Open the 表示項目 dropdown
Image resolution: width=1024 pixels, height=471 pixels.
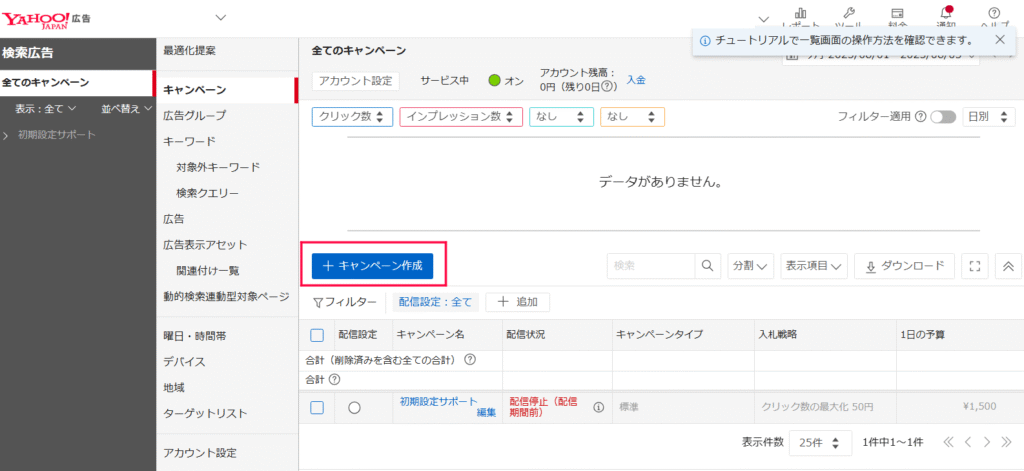(x=813, y=266)
